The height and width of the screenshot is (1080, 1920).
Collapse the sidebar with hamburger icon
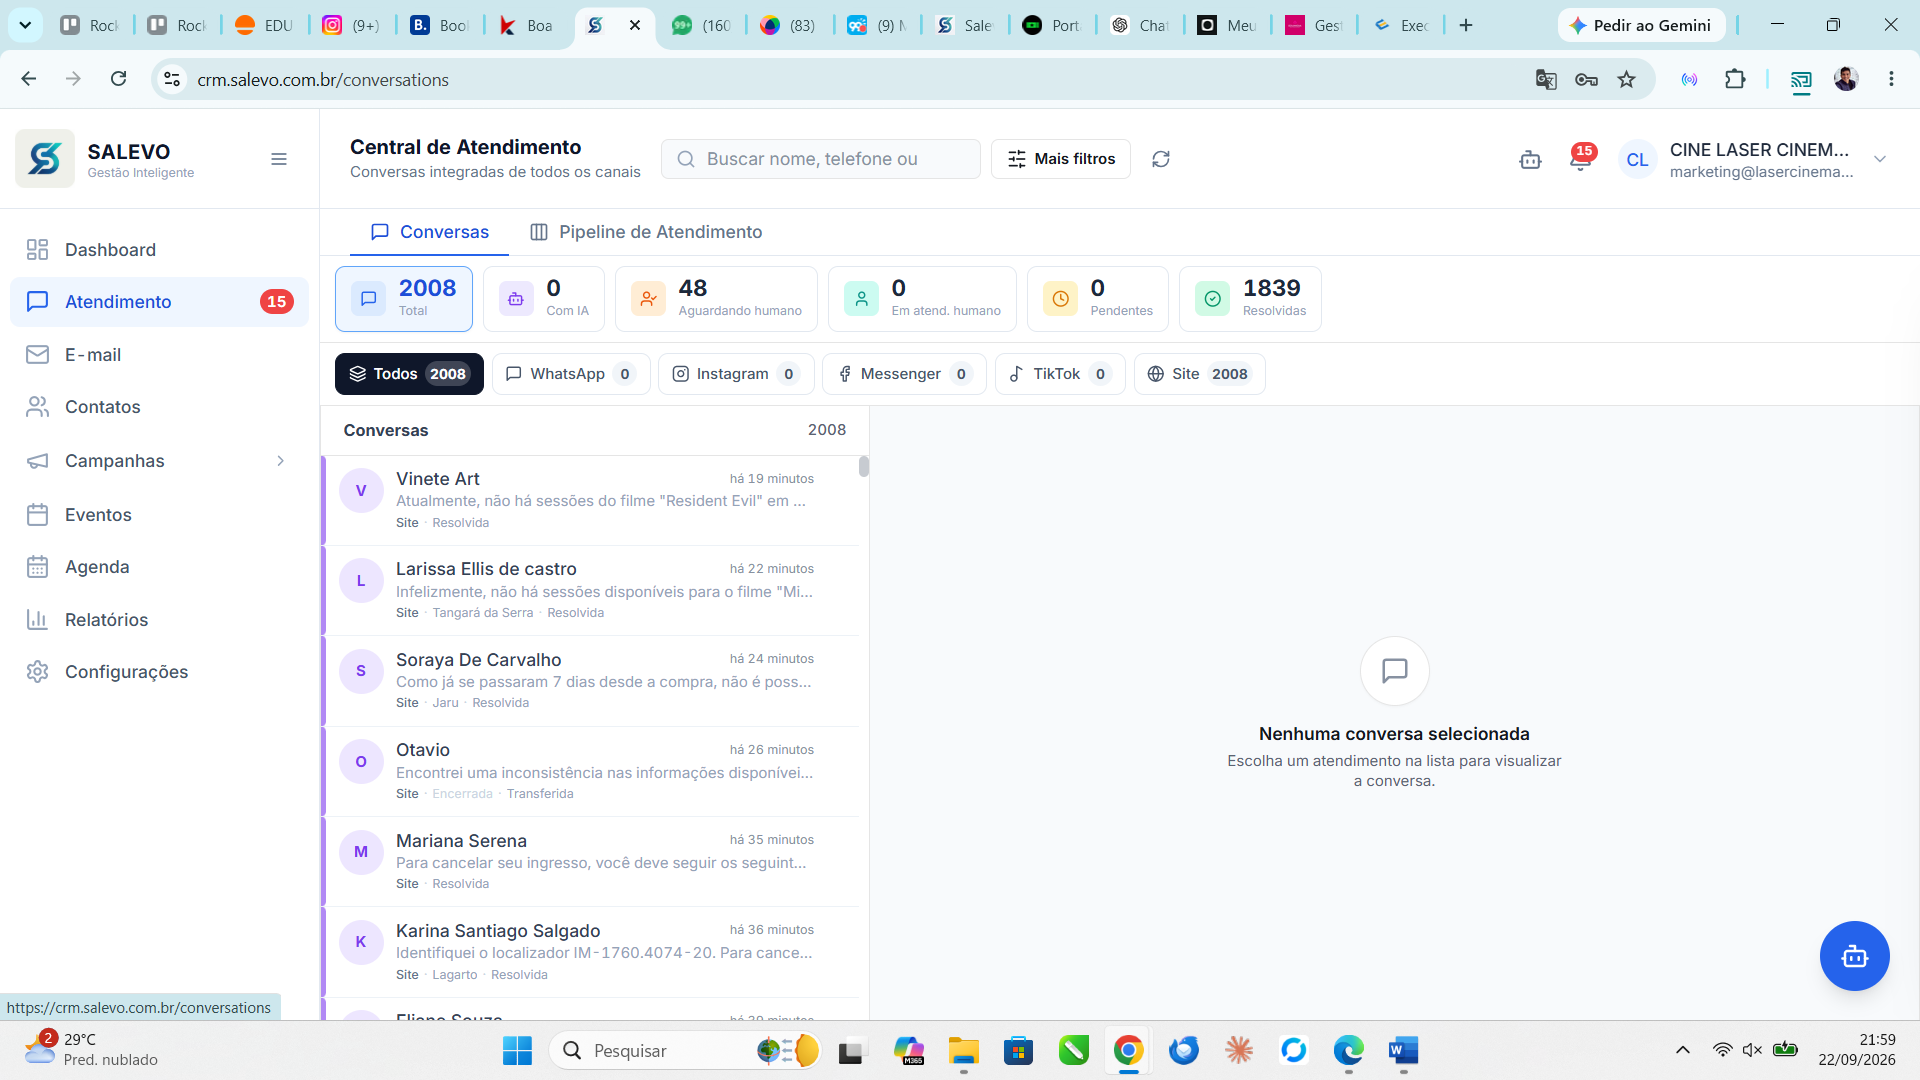[279, 159]
